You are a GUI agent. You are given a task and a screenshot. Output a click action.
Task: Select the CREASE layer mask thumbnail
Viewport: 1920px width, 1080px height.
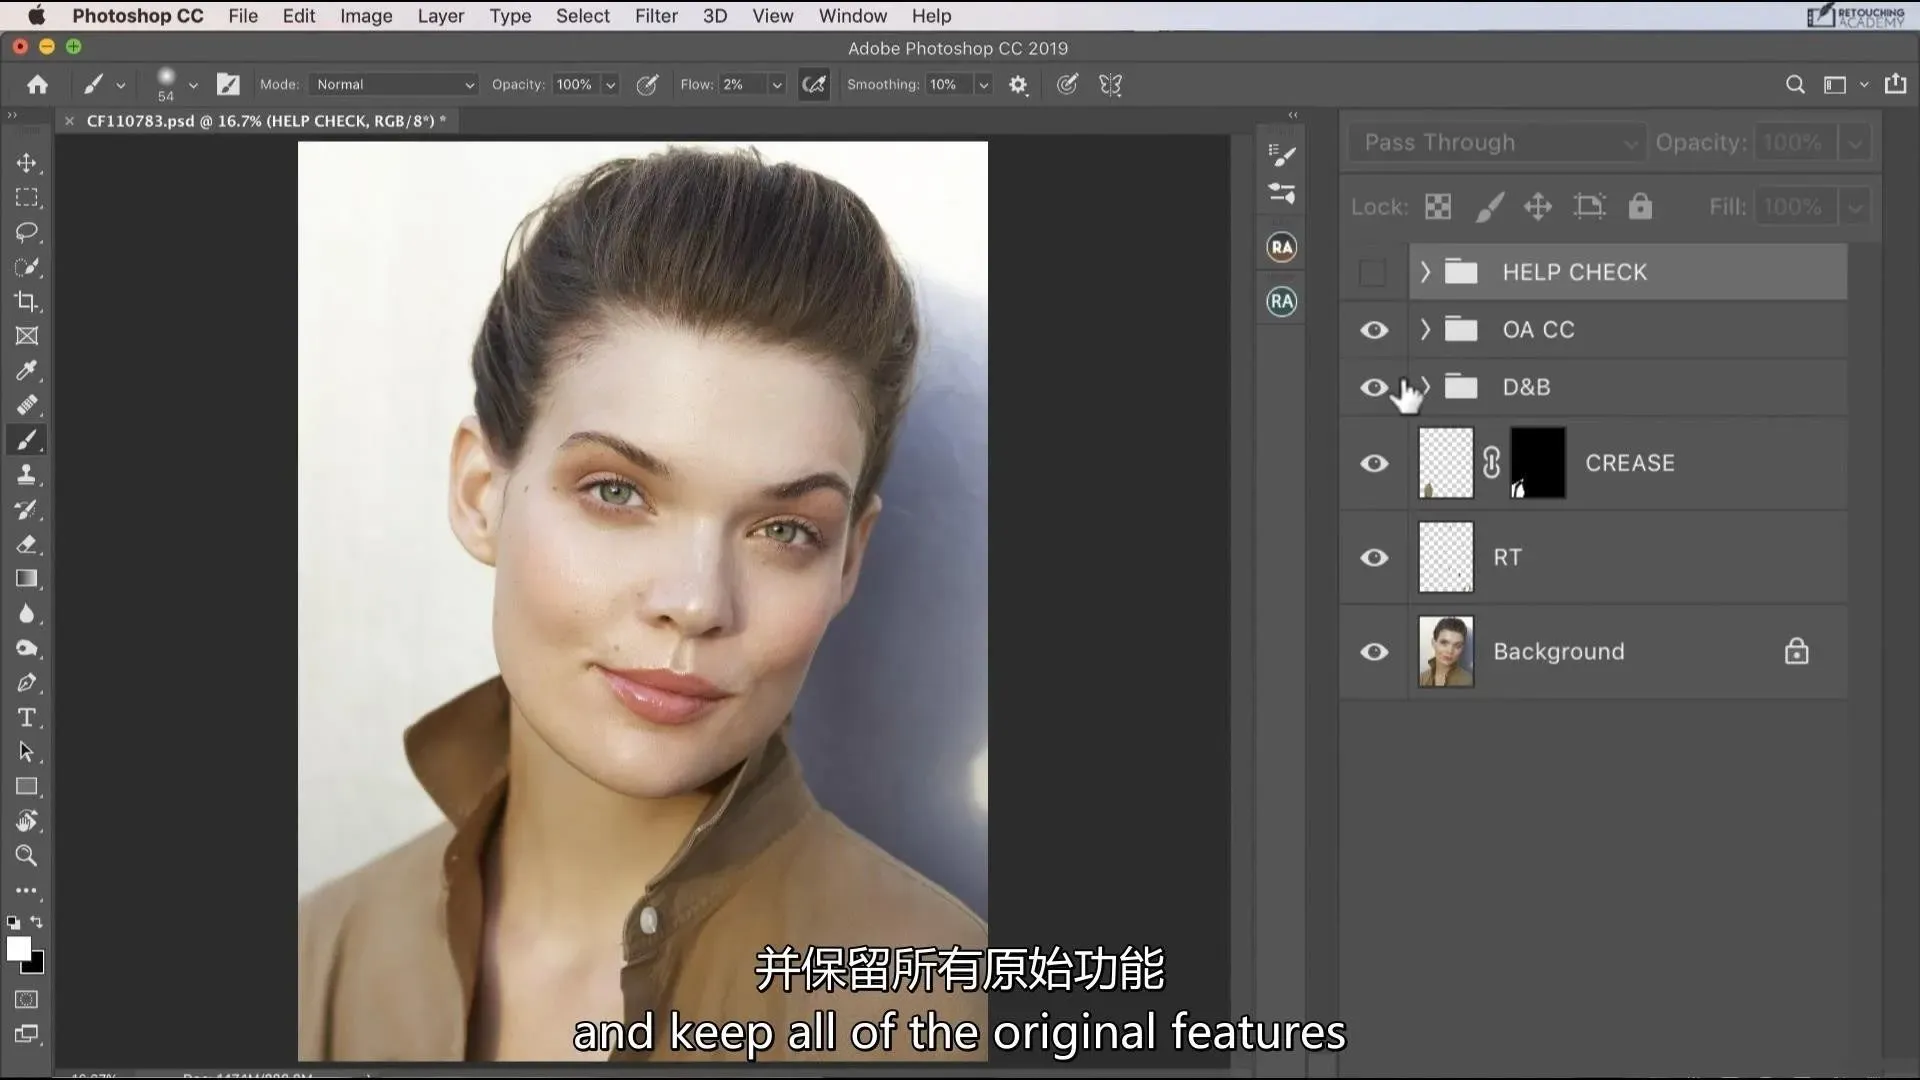[x=1537, y=463]
